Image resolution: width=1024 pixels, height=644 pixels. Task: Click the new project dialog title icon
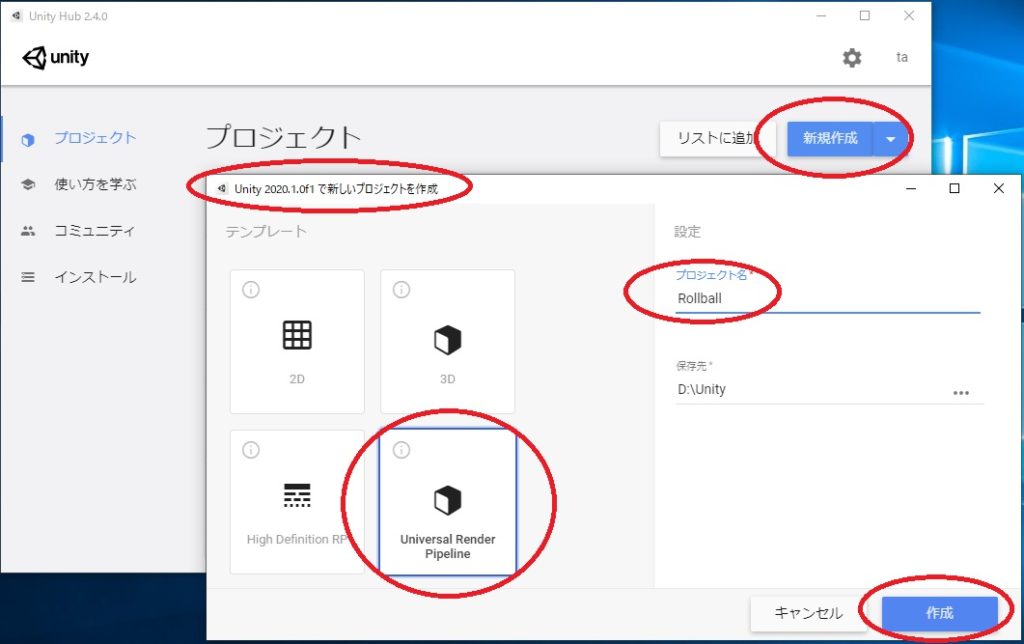[222, 188]
